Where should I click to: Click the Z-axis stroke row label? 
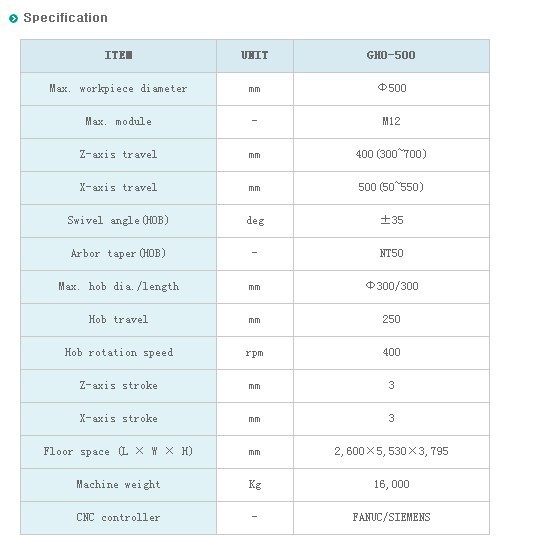click(118, 385)
